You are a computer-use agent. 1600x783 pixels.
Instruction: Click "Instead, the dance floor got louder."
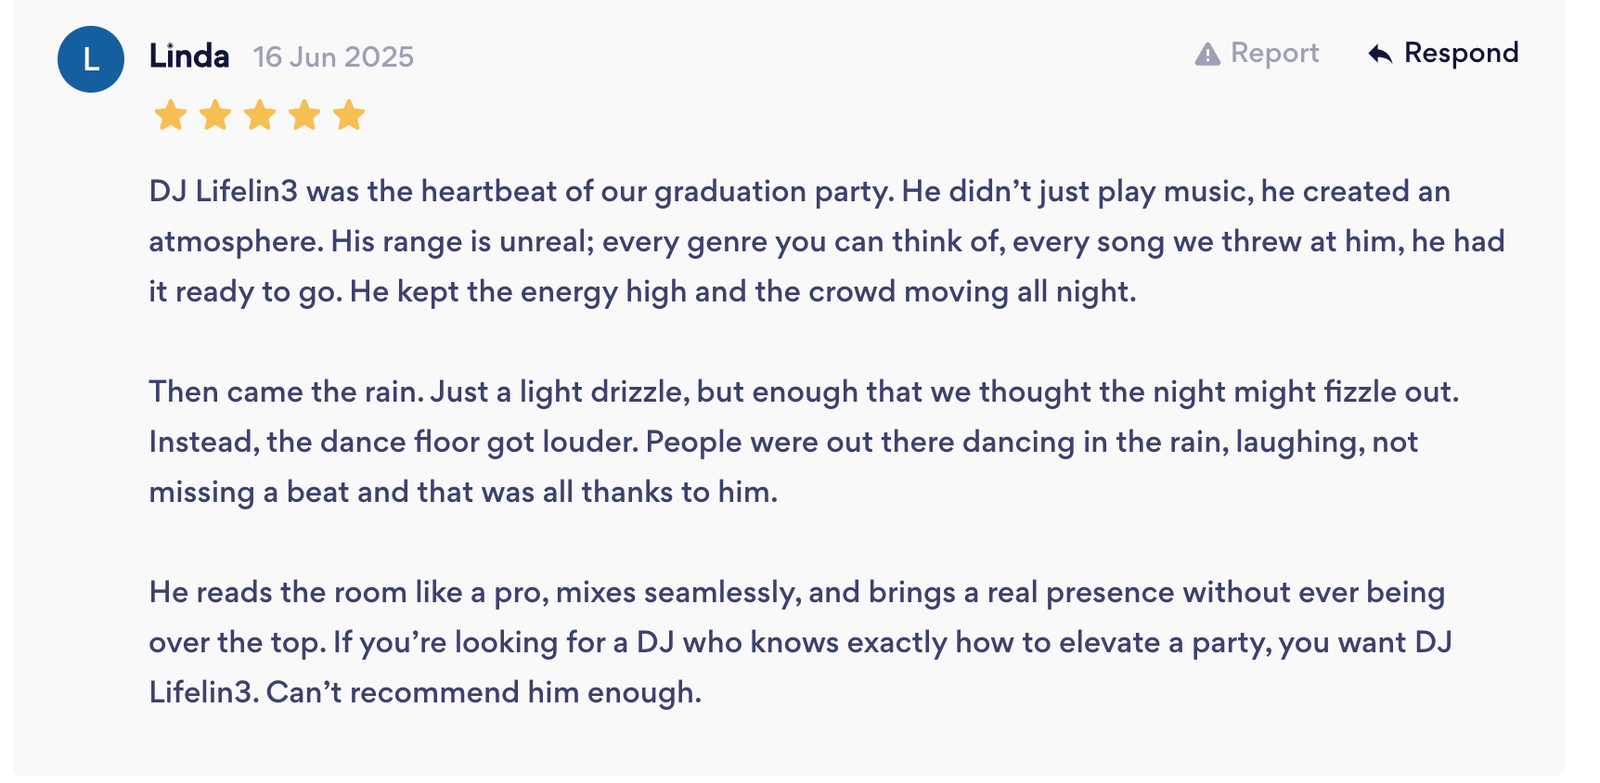[393, 442]
